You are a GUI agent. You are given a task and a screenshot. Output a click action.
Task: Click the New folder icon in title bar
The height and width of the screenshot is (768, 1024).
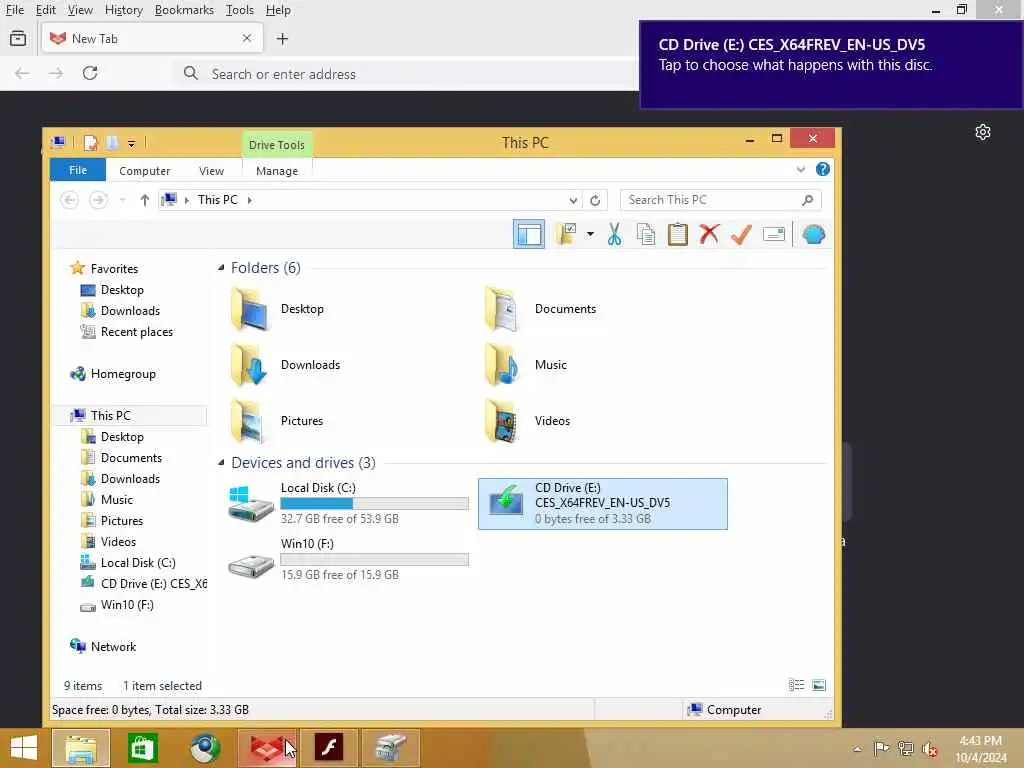click(112, 142)
